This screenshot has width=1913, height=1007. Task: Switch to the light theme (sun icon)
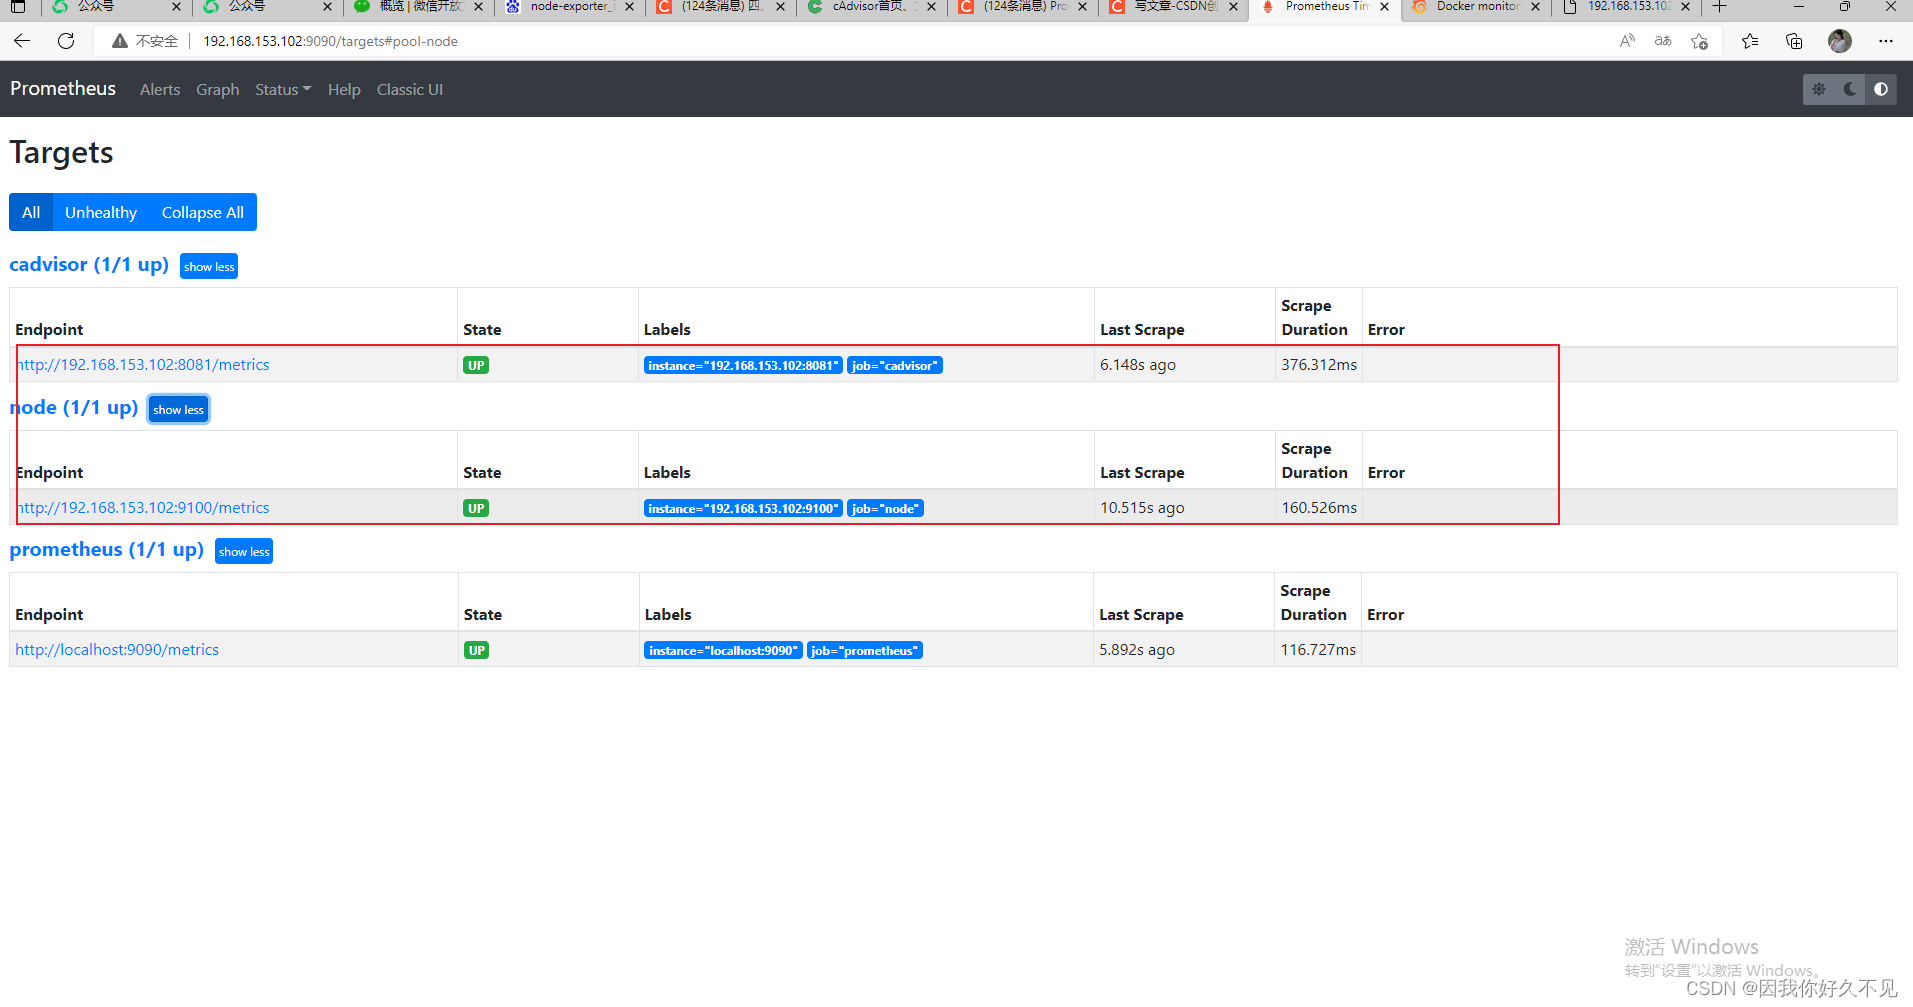point(1819,89)
